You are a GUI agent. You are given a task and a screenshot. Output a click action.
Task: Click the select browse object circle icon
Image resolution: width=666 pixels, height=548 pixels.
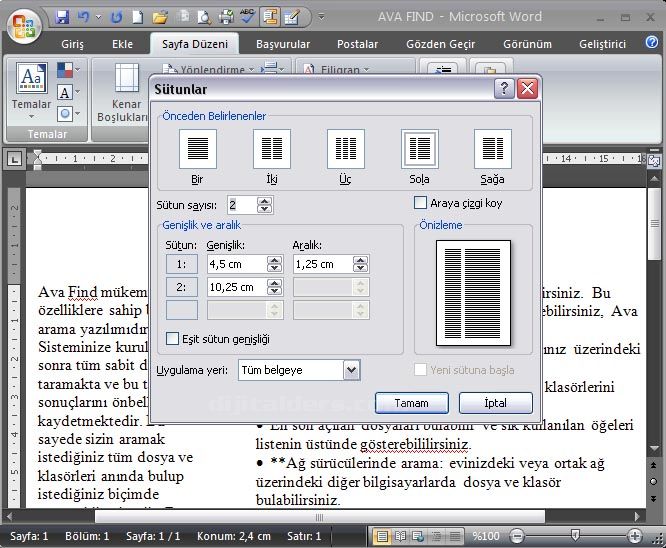[654, 481]
